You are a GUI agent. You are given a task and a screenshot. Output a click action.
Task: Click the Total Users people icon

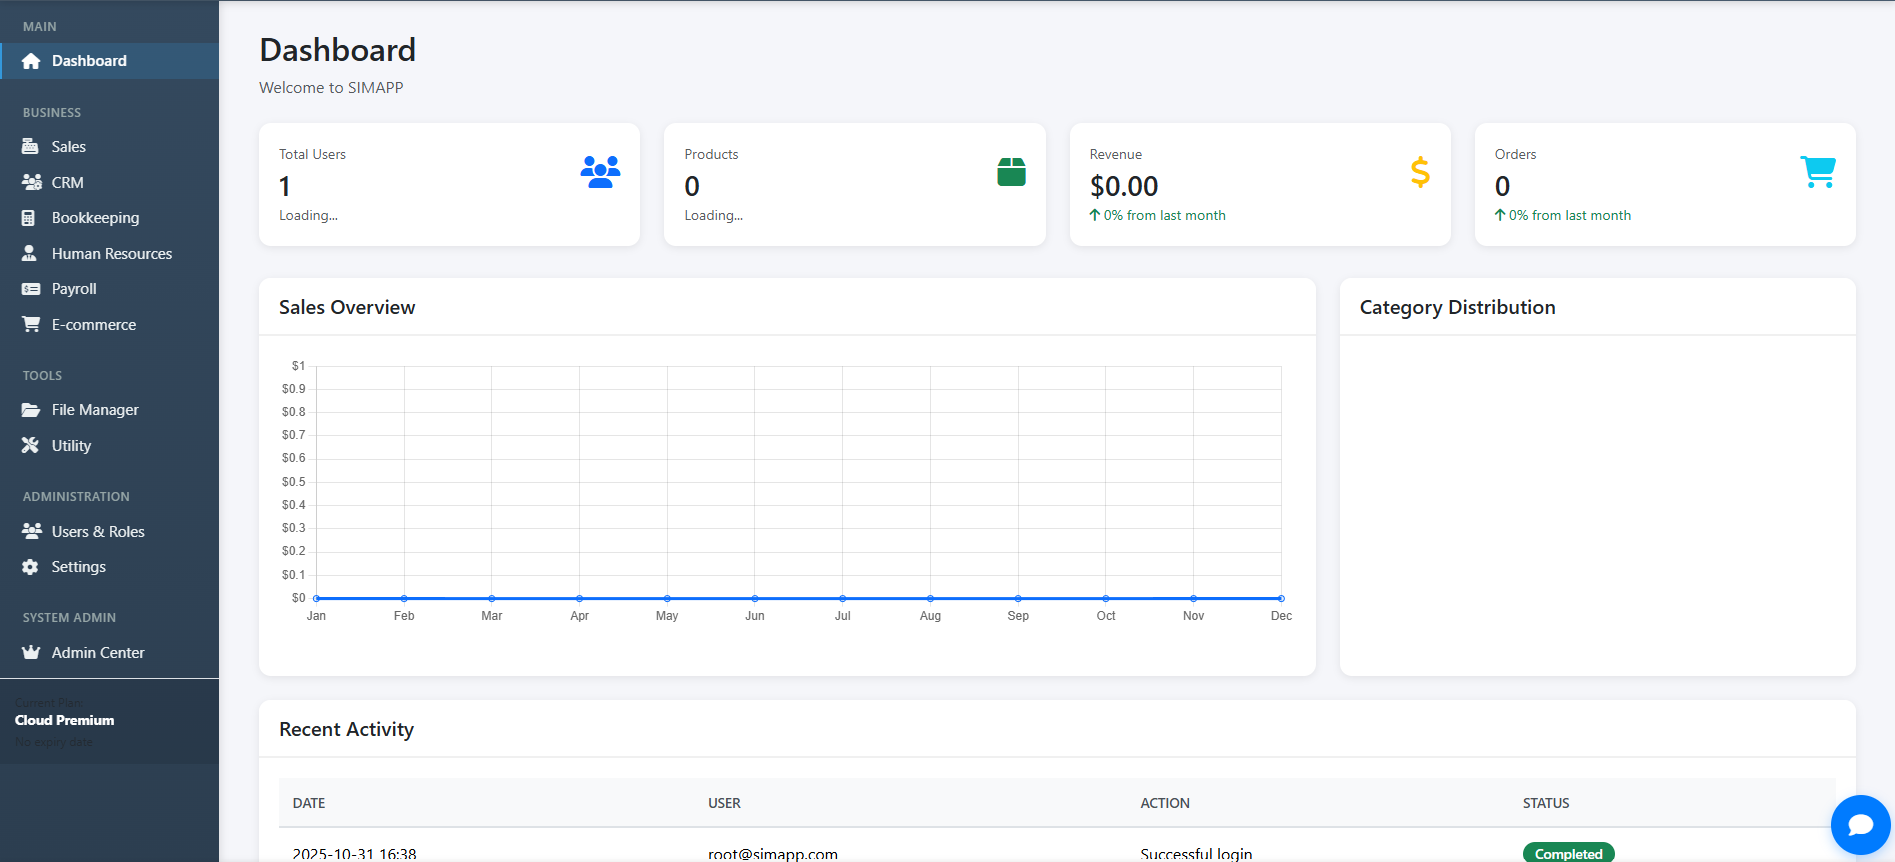point(600,172)
